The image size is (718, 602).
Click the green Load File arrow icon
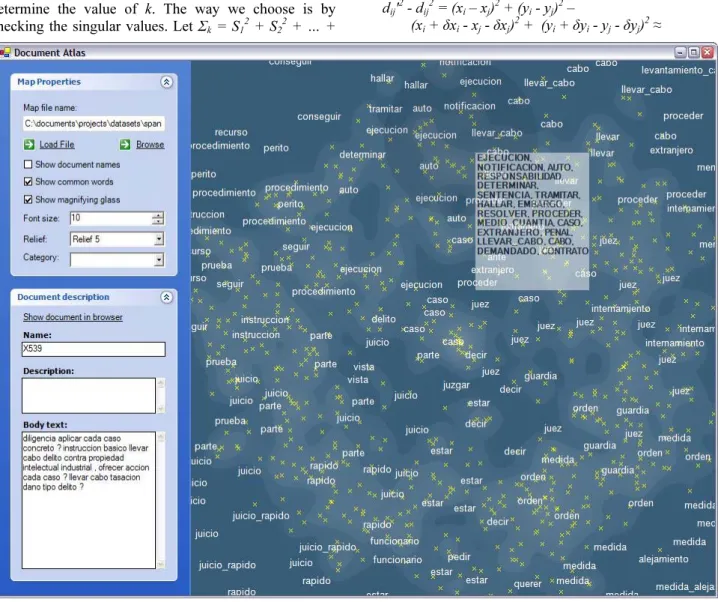coord(29,145)
